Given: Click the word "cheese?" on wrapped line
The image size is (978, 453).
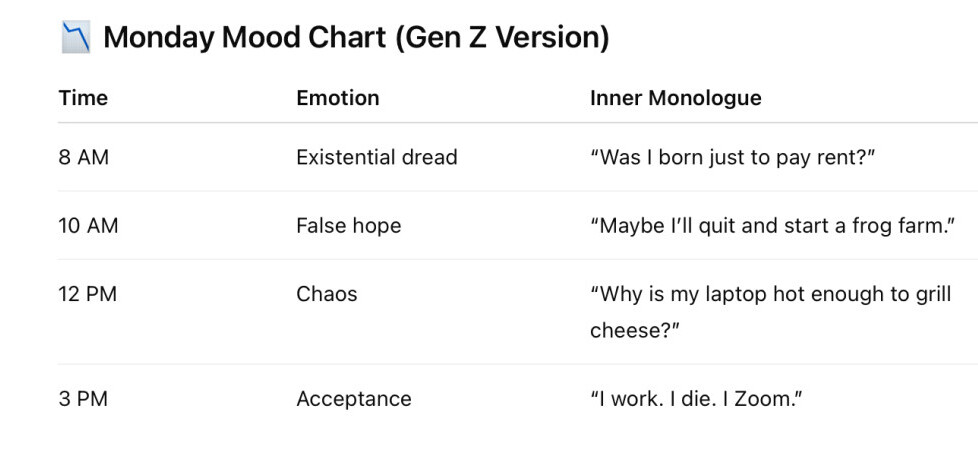Looking at the screenshot, I should [x=634, y=330].
